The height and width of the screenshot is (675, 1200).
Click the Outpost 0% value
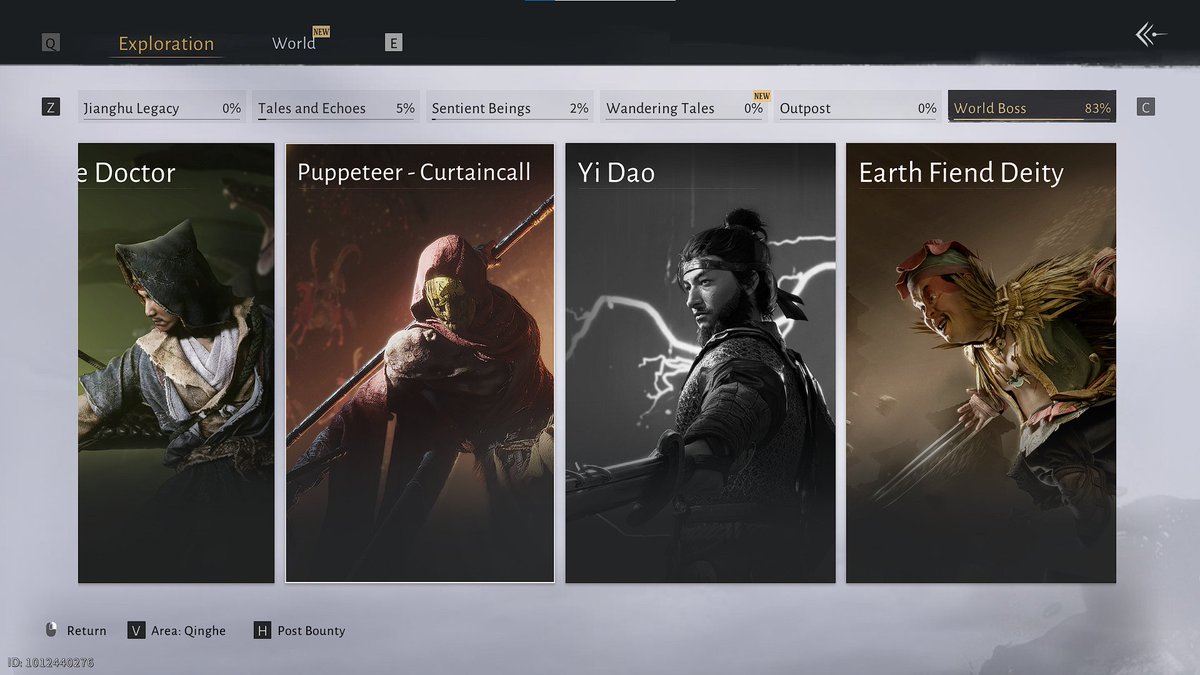(927, 108)
